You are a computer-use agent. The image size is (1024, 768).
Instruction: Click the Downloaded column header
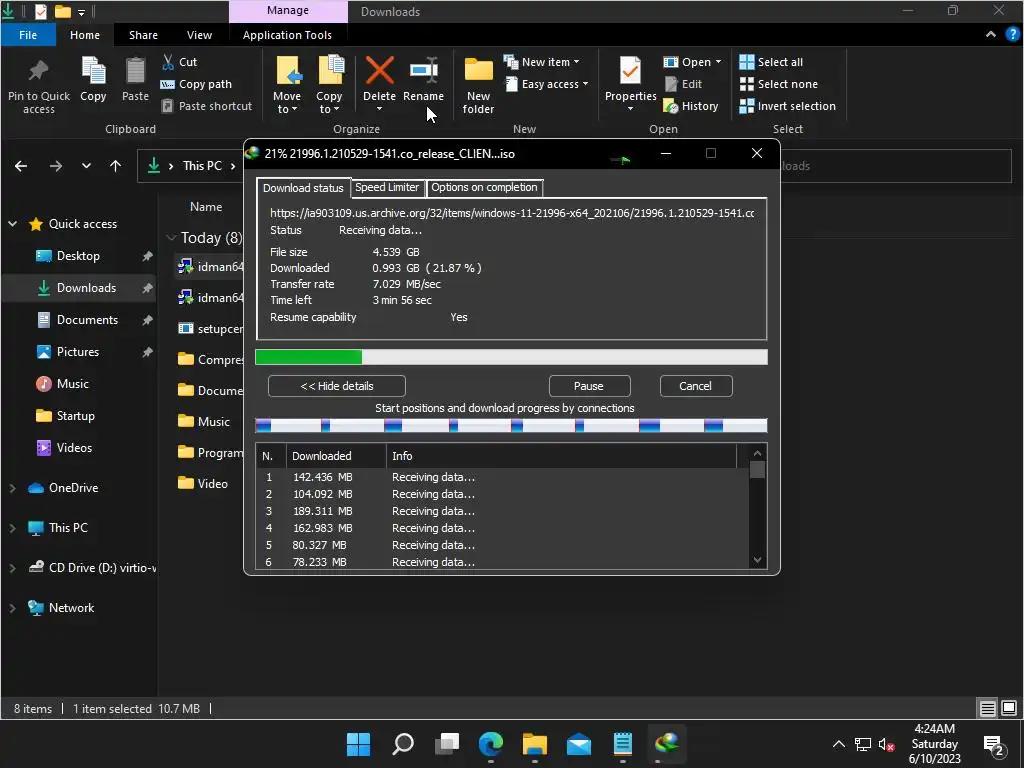[336, 456]
